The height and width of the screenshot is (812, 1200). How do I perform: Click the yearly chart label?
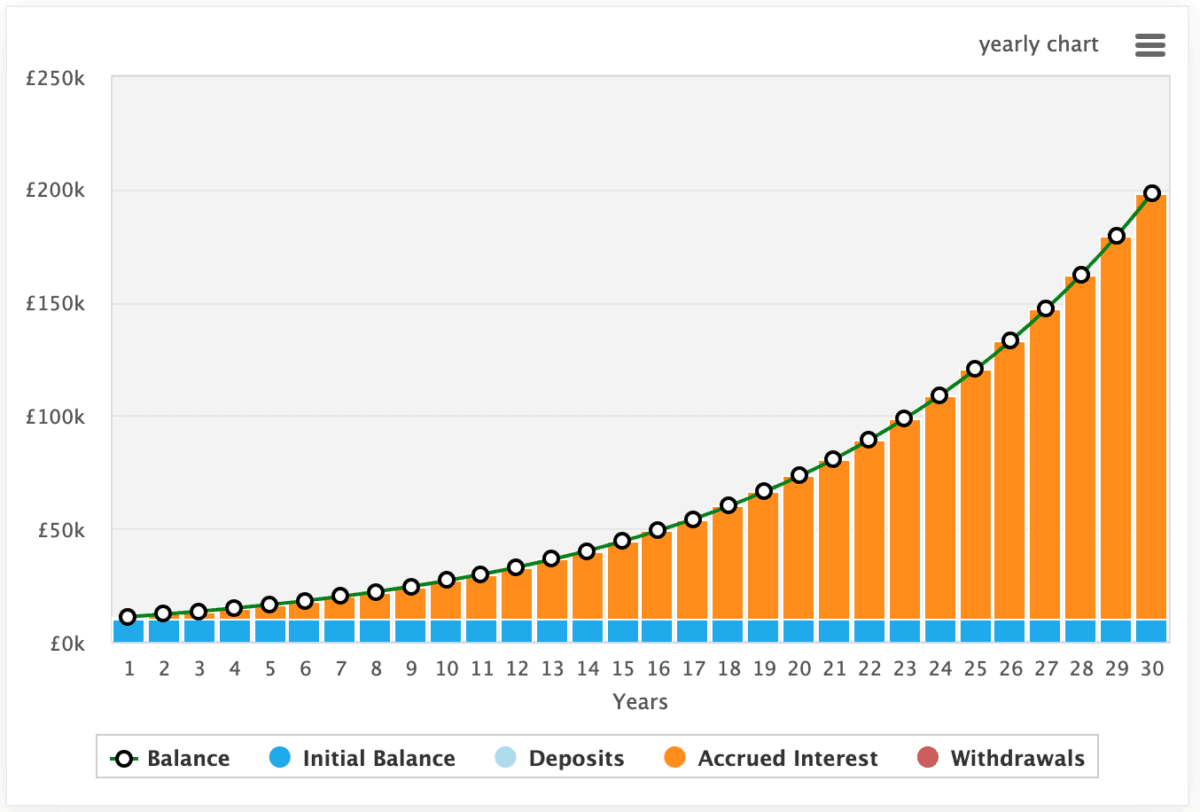tap(1038, 45)
